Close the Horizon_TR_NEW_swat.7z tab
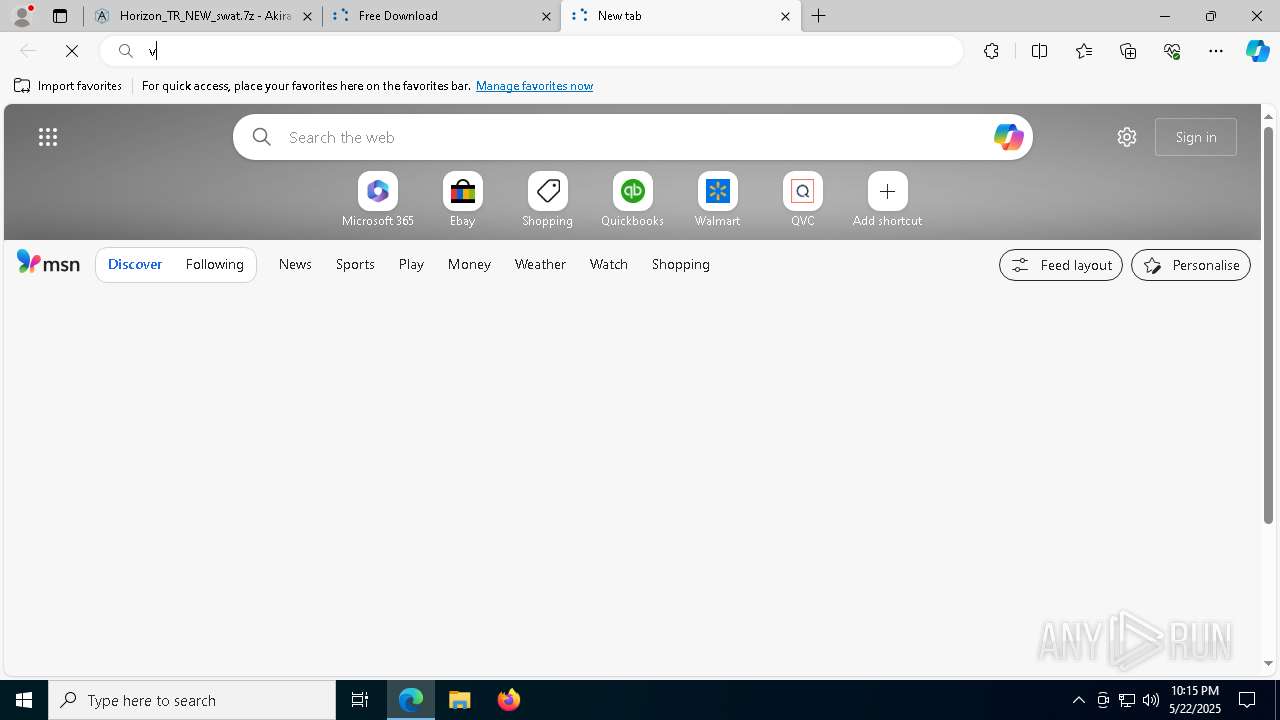The width and height of the screenshot is (1280, 720). (x=308, y=16)
